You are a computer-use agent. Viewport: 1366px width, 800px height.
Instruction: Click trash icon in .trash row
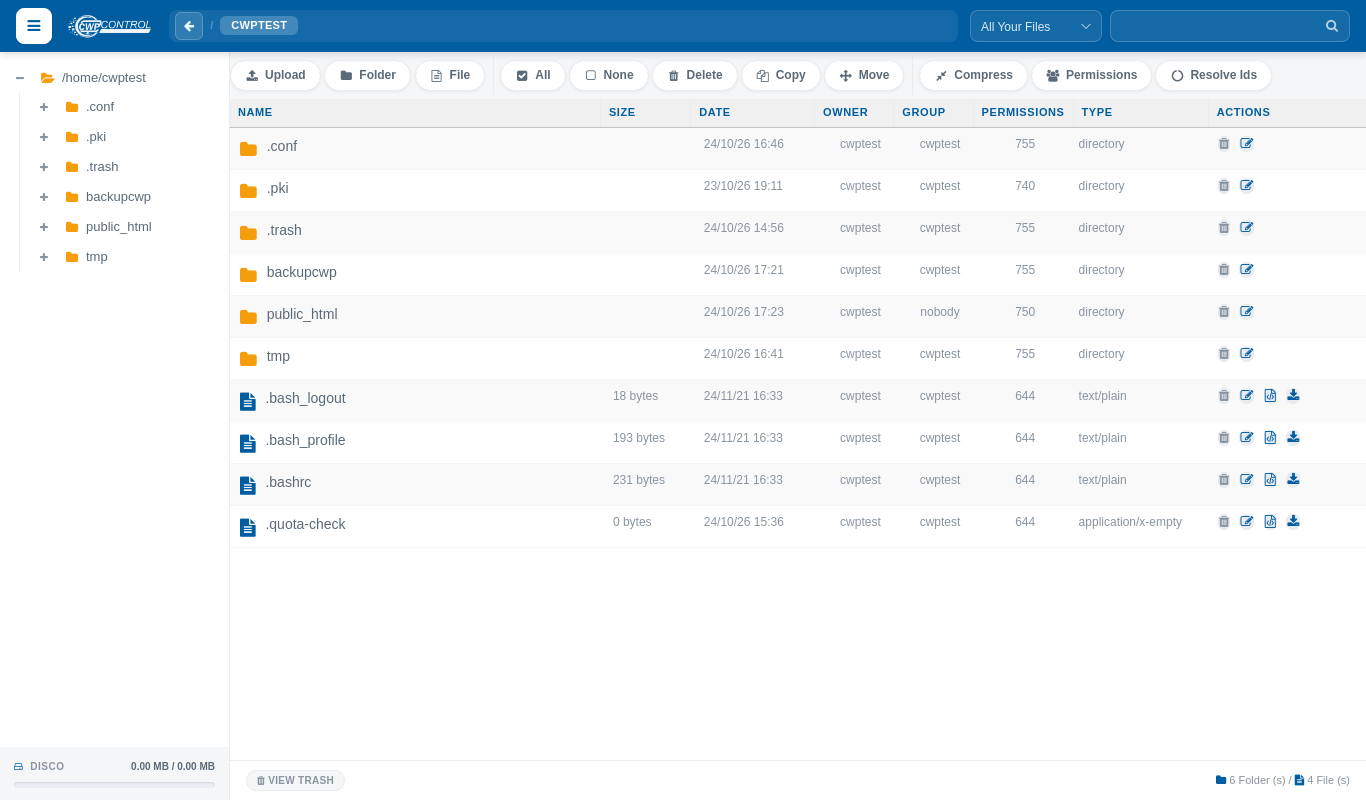1224,228
